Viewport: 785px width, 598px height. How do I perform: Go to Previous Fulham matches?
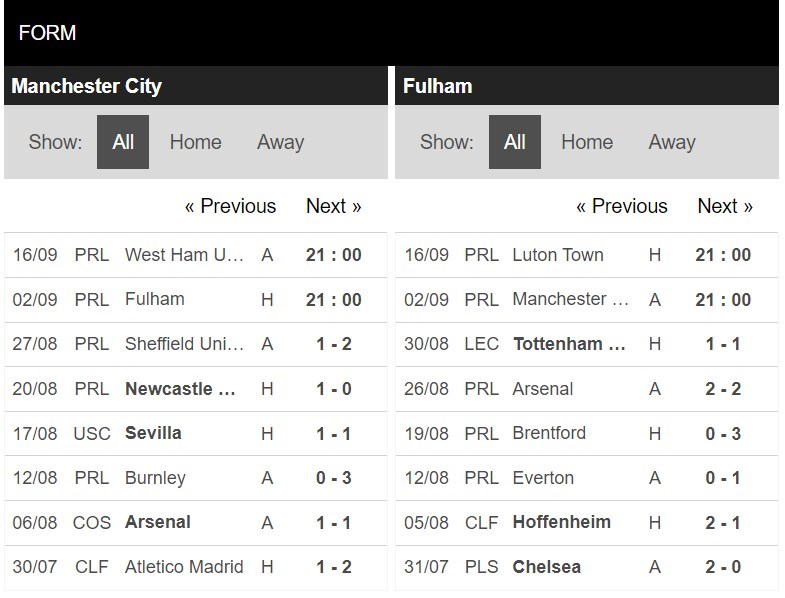[622, 206]
